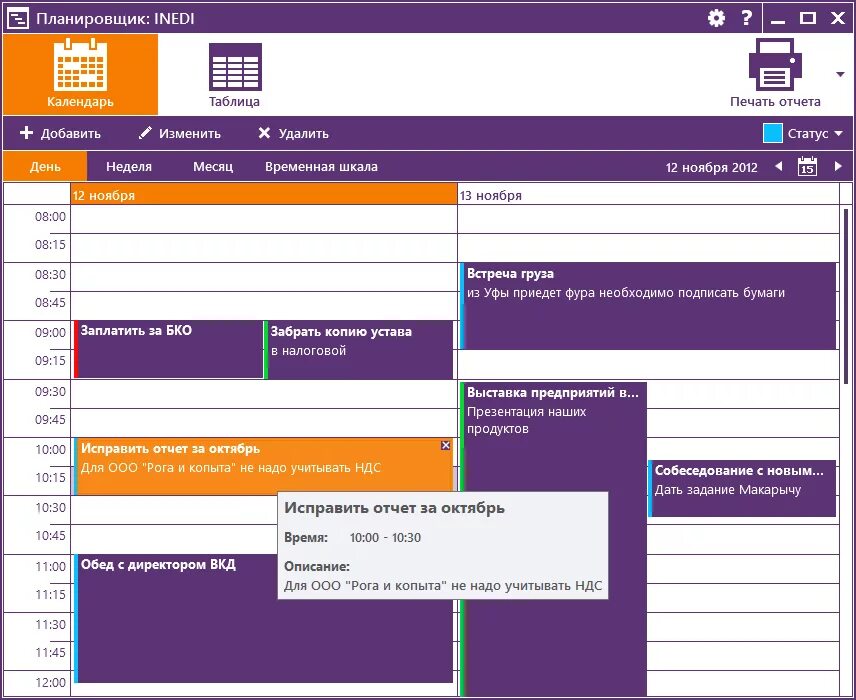Select the 13 ноября day header

pos(649,195)
